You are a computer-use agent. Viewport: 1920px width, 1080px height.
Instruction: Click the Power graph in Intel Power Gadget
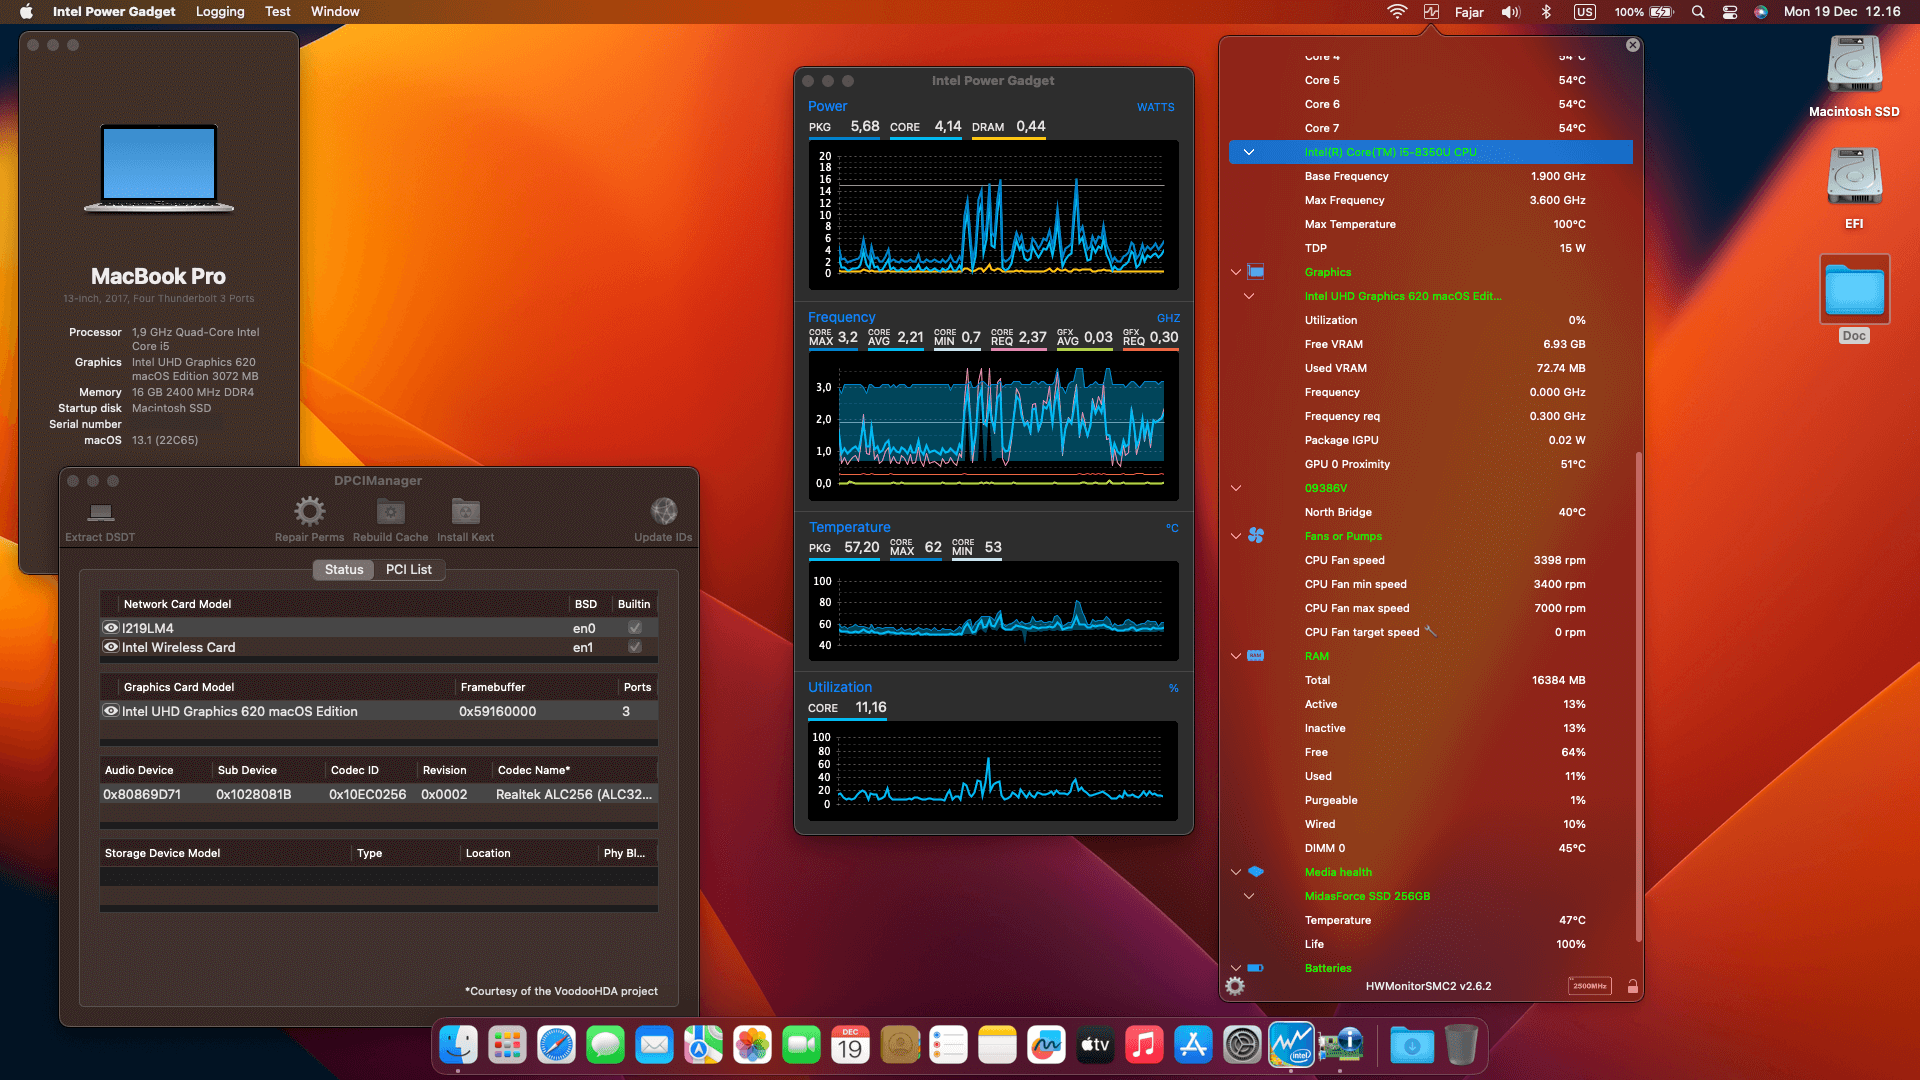point(993,215)
